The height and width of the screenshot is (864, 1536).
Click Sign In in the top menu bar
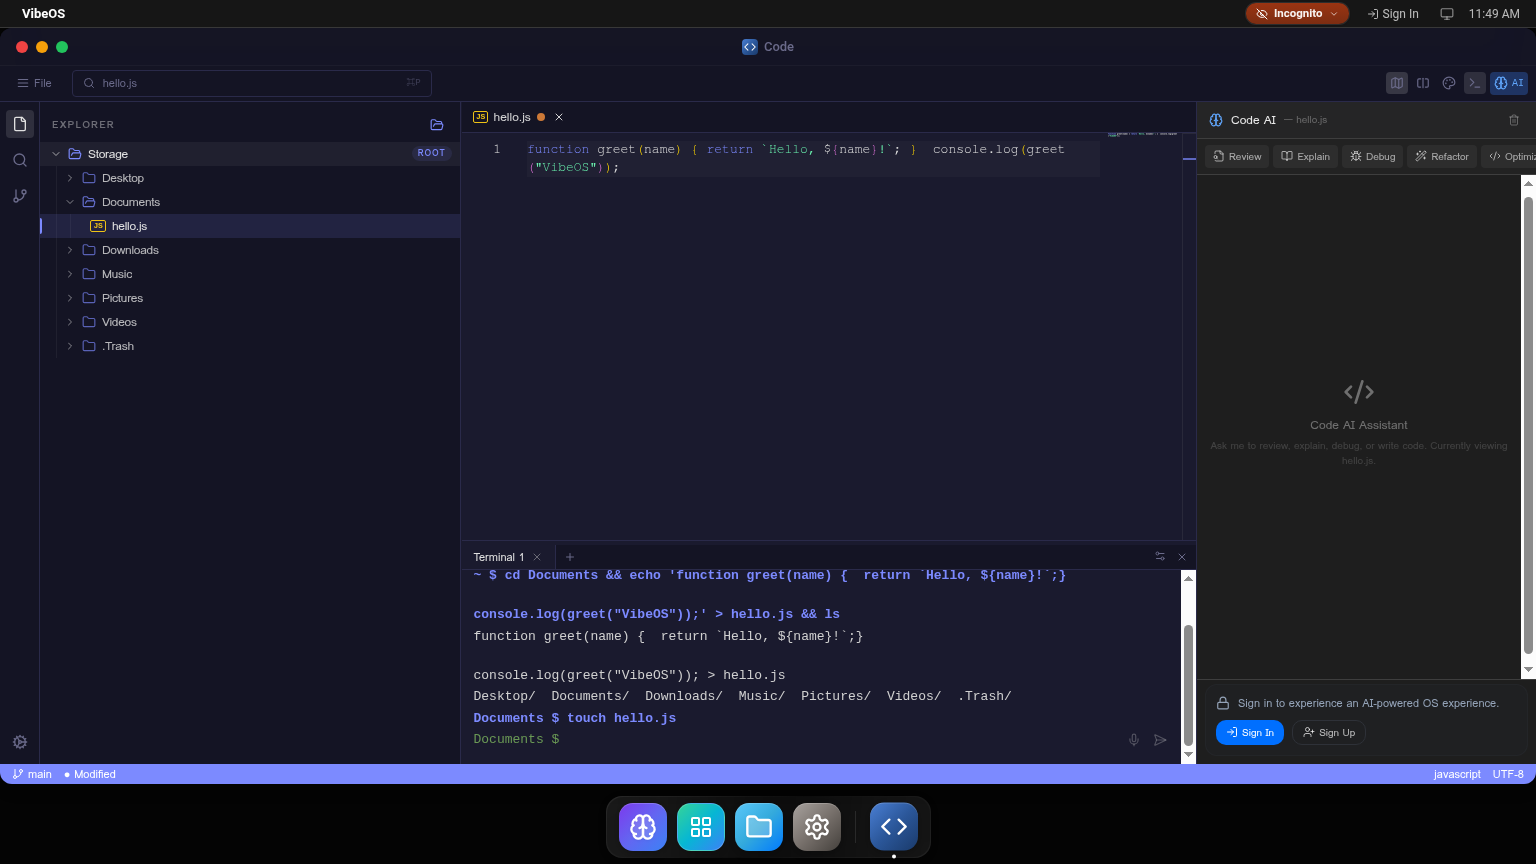(1393, 14)
